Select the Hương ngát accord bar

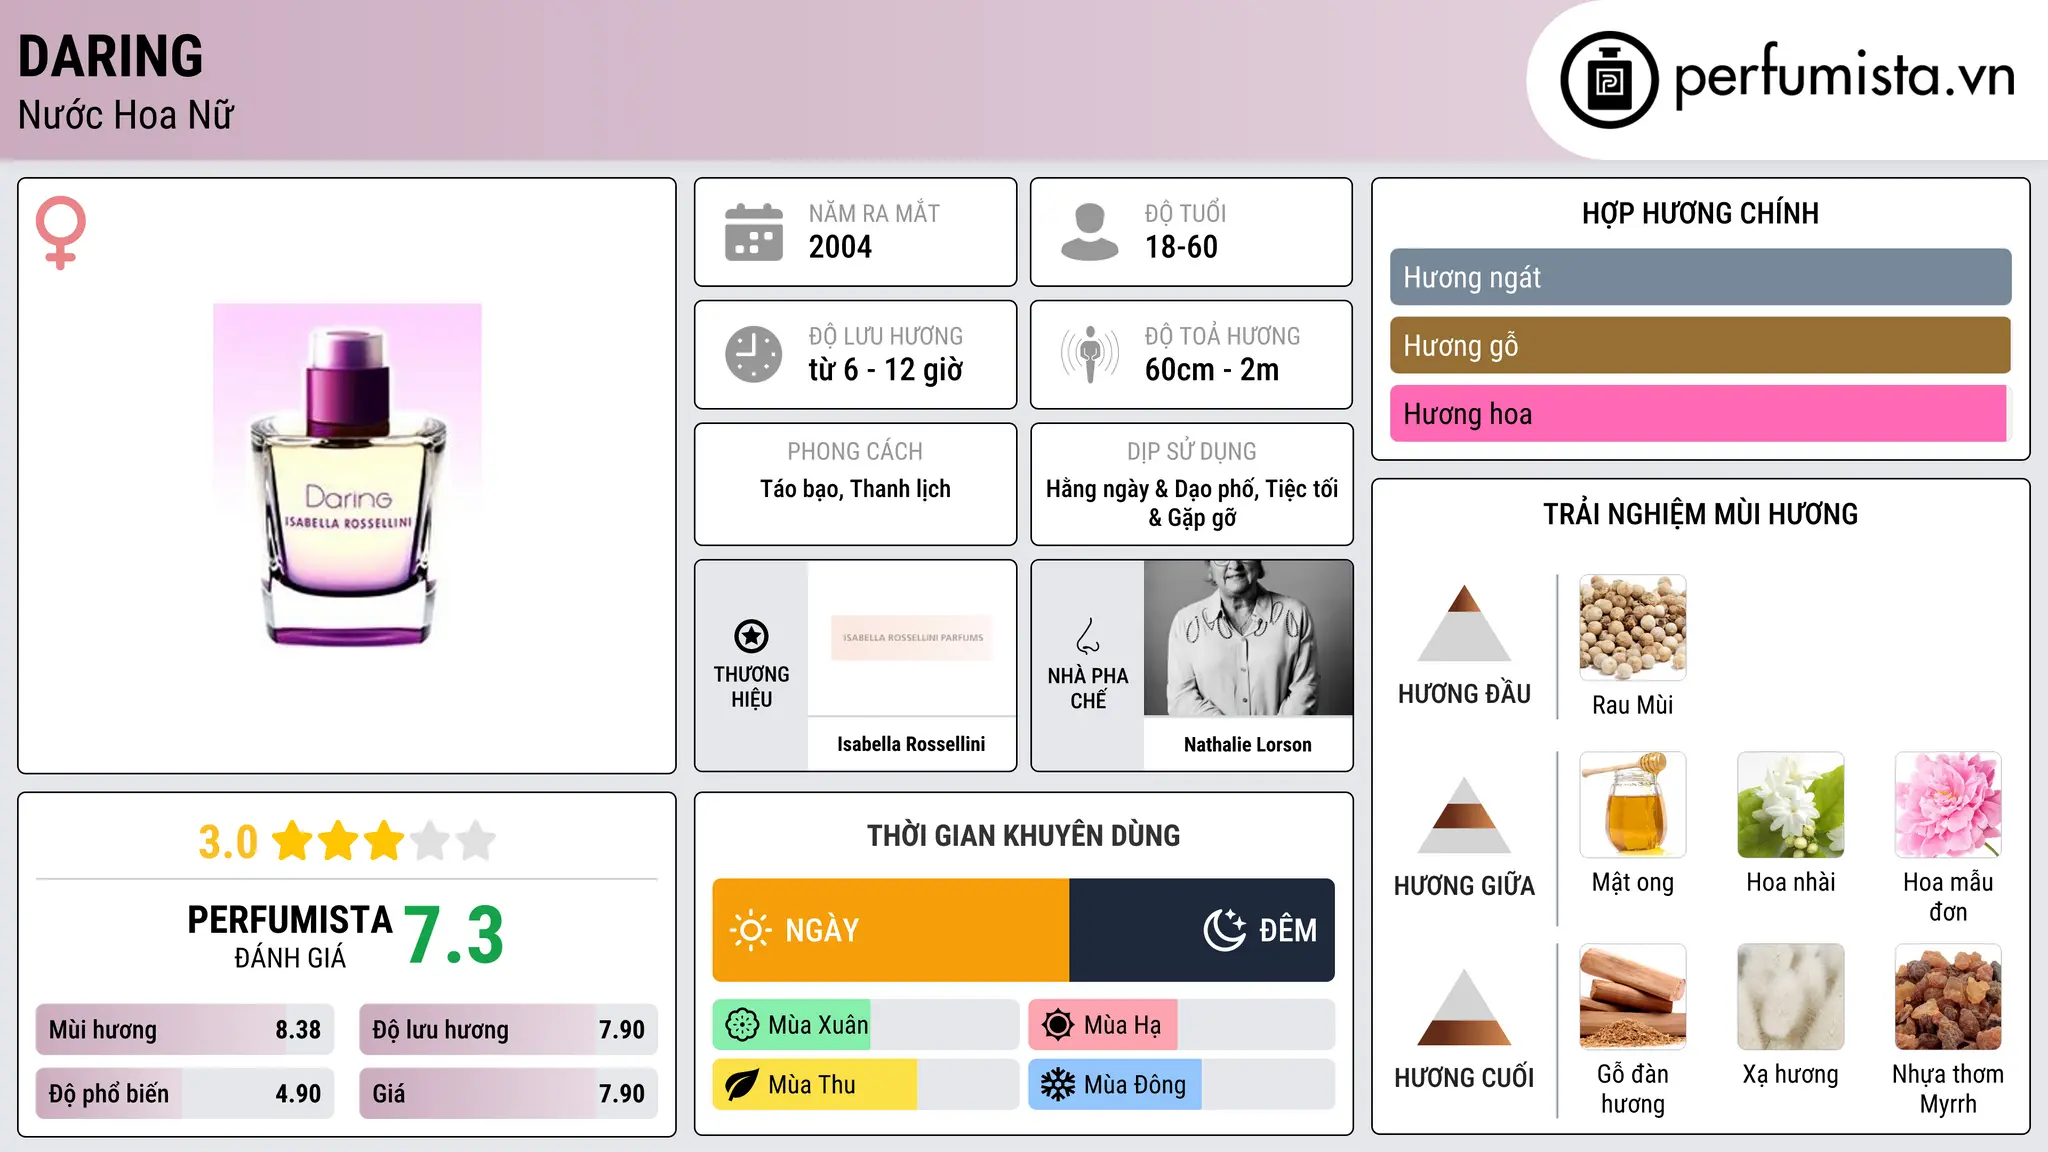(1700, 277)
